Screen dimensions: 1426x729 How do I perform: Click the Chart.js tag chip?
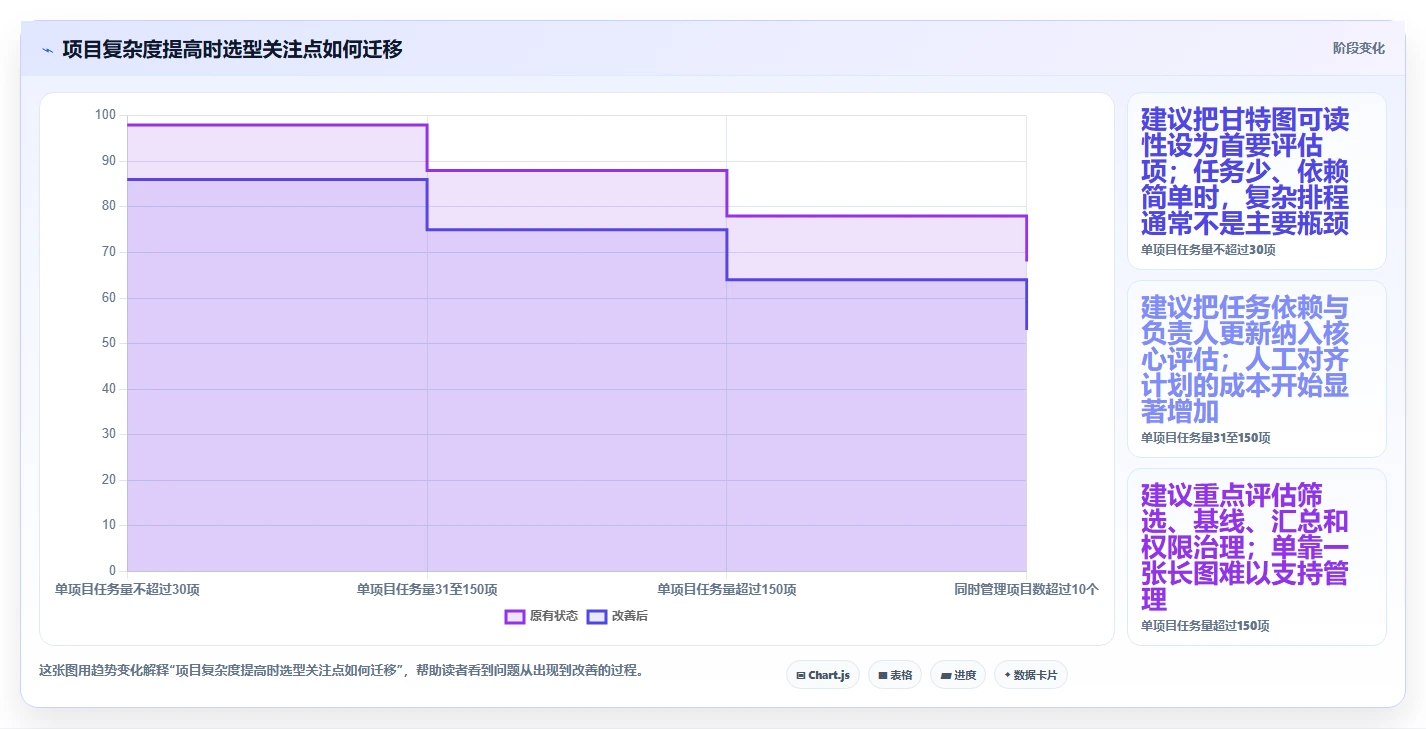click(823, 675)
